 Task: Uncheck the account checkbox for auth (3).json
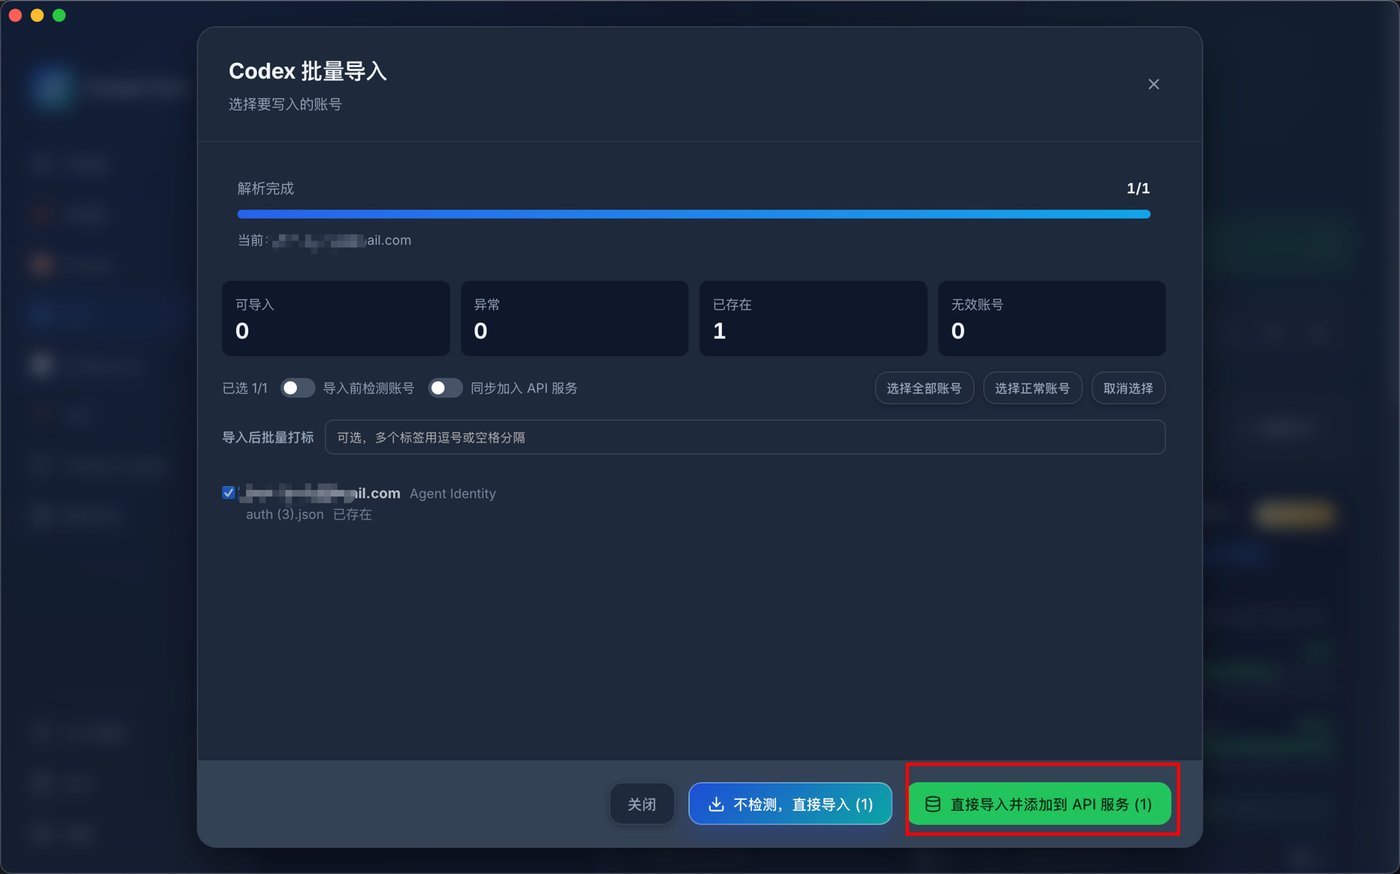pos(228,493)
